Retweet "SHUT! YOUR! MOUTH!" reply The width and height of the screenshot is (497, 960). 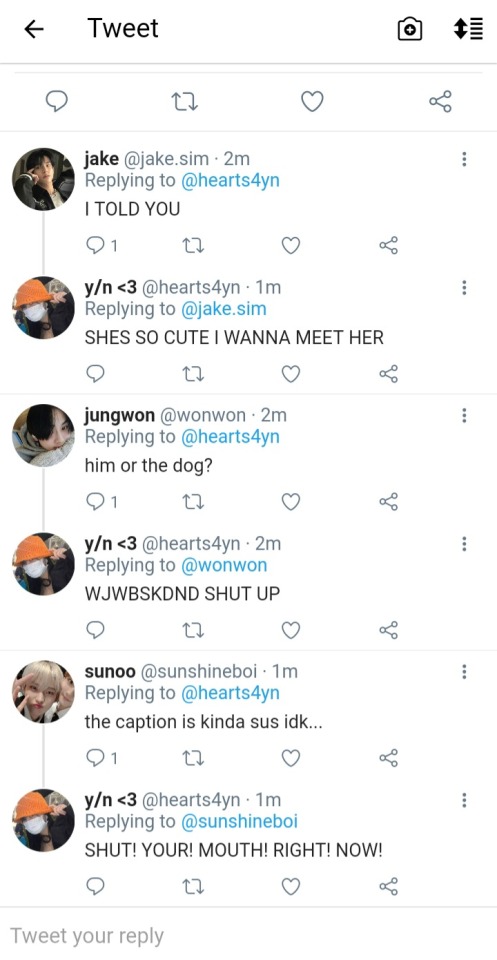pyautogui.click(x=193, y=886)
